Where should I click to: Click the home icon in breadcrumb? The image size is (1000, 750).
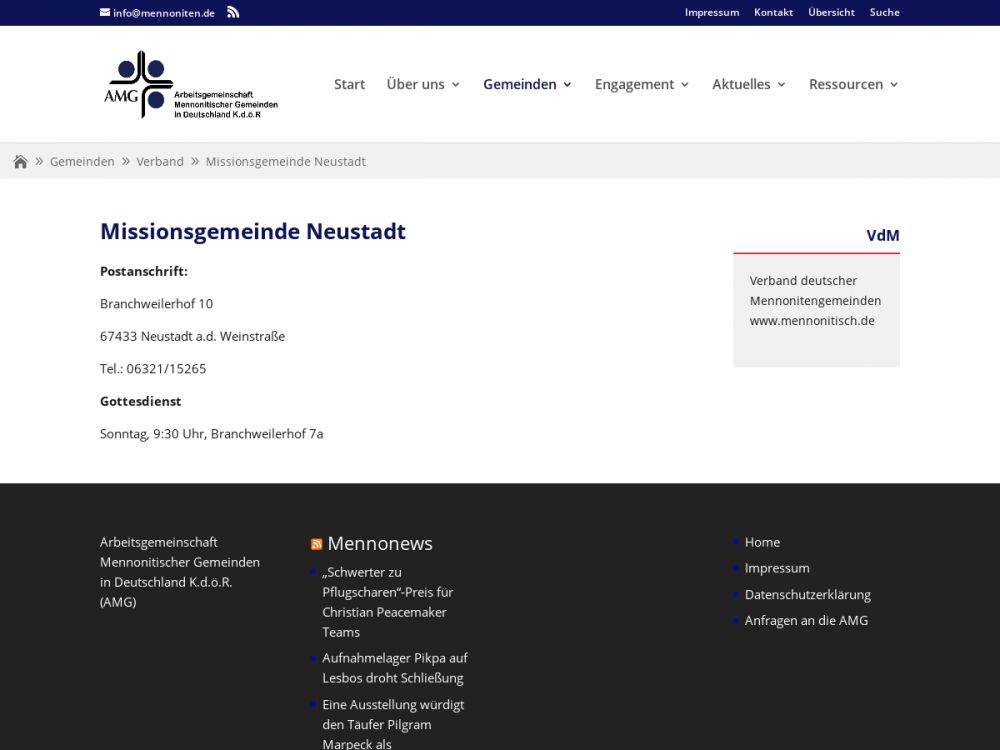pos(20,162)
